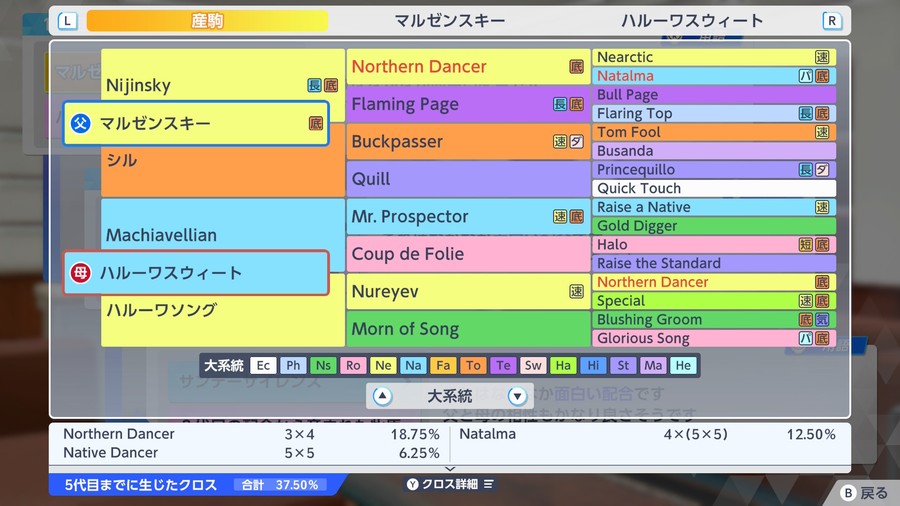This screenshot has height=506, width=900.
Task: Select Busanda row
Action: point(714,151)
